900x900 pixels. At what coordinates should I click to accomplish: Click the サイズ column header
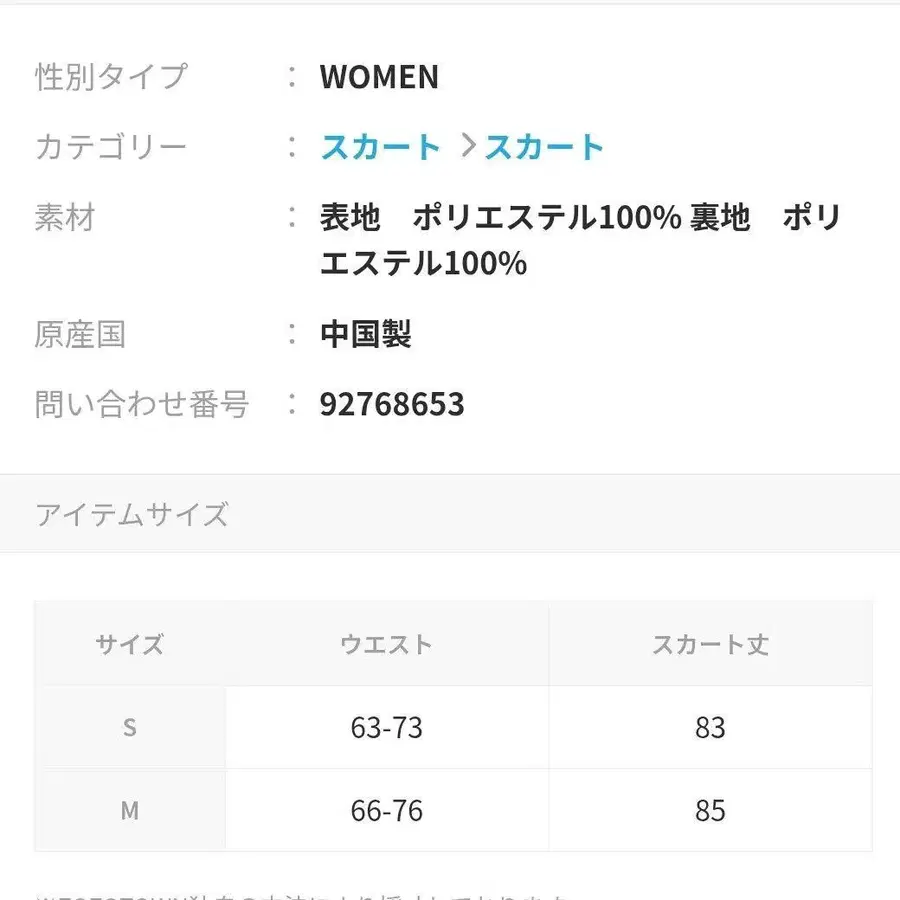click(x=128, y=645)
